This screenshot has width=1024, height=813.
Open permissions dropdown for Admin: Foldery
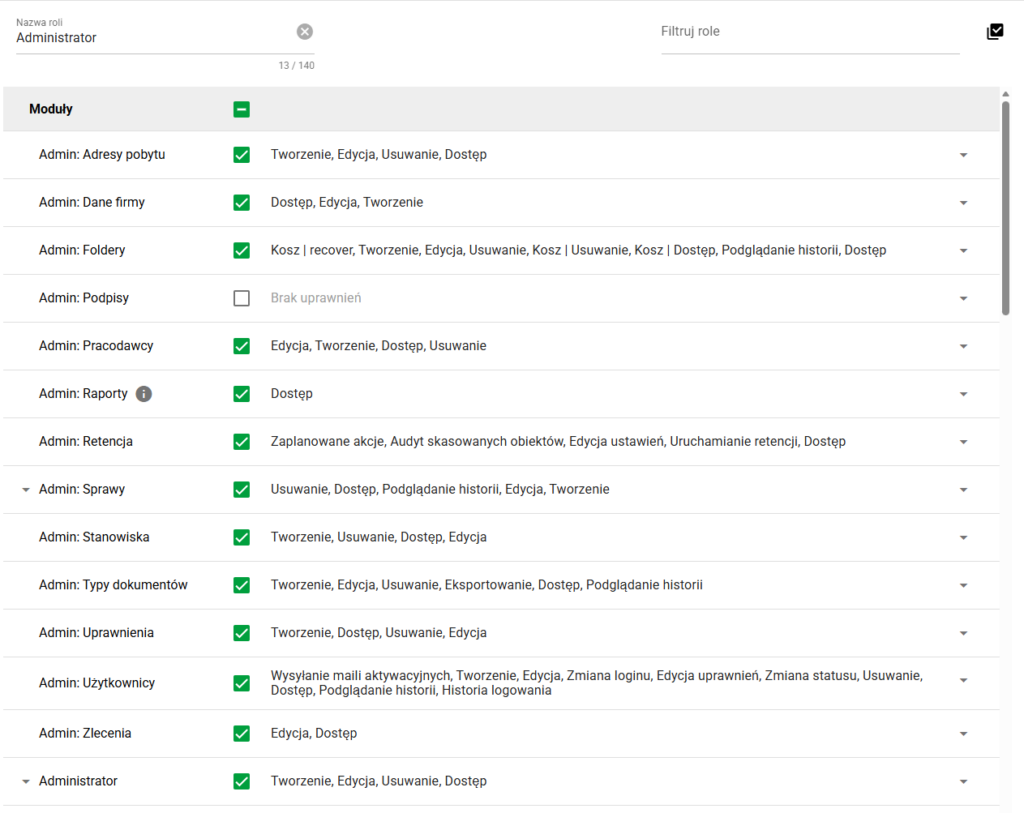(963, 251)
